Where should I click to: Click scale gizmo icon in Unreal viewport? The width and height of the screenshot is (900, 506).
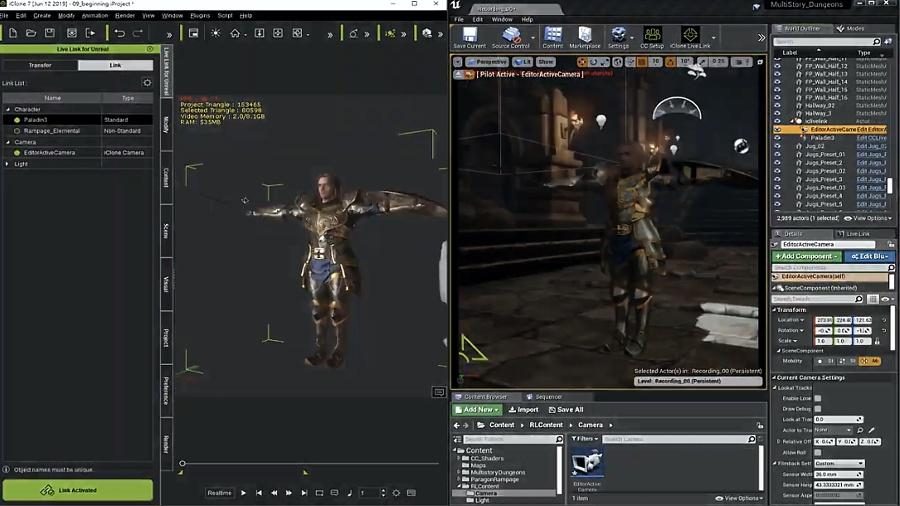(x=604, y=62)
